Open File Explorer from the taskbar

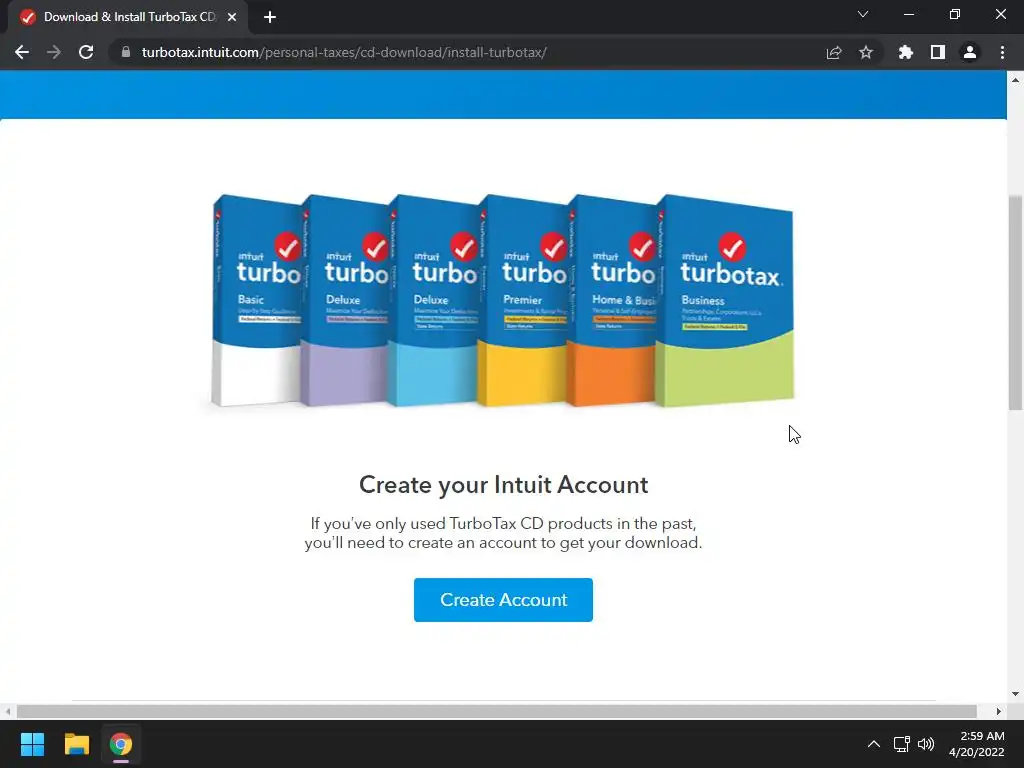click(x=76, y=744)
